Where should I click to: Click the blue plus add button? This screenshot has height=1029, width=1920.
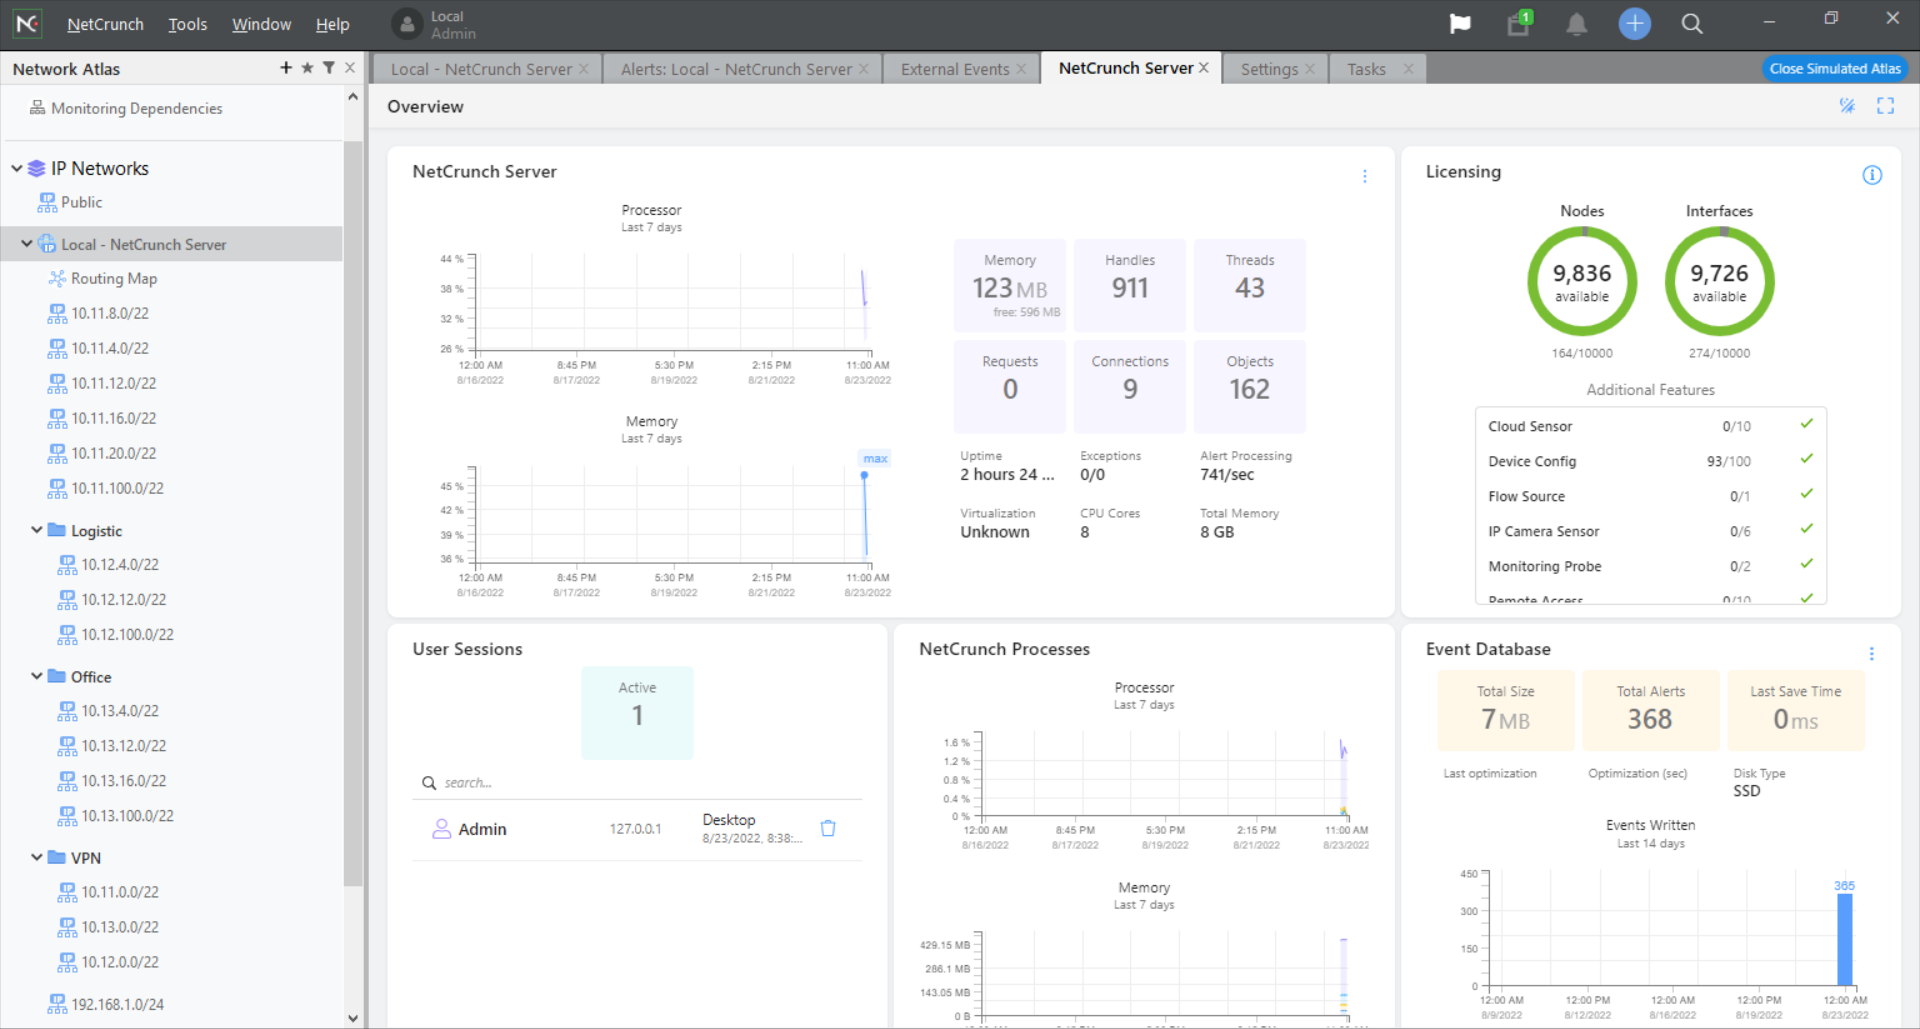pyautogui.click(x=1634, y=24)
